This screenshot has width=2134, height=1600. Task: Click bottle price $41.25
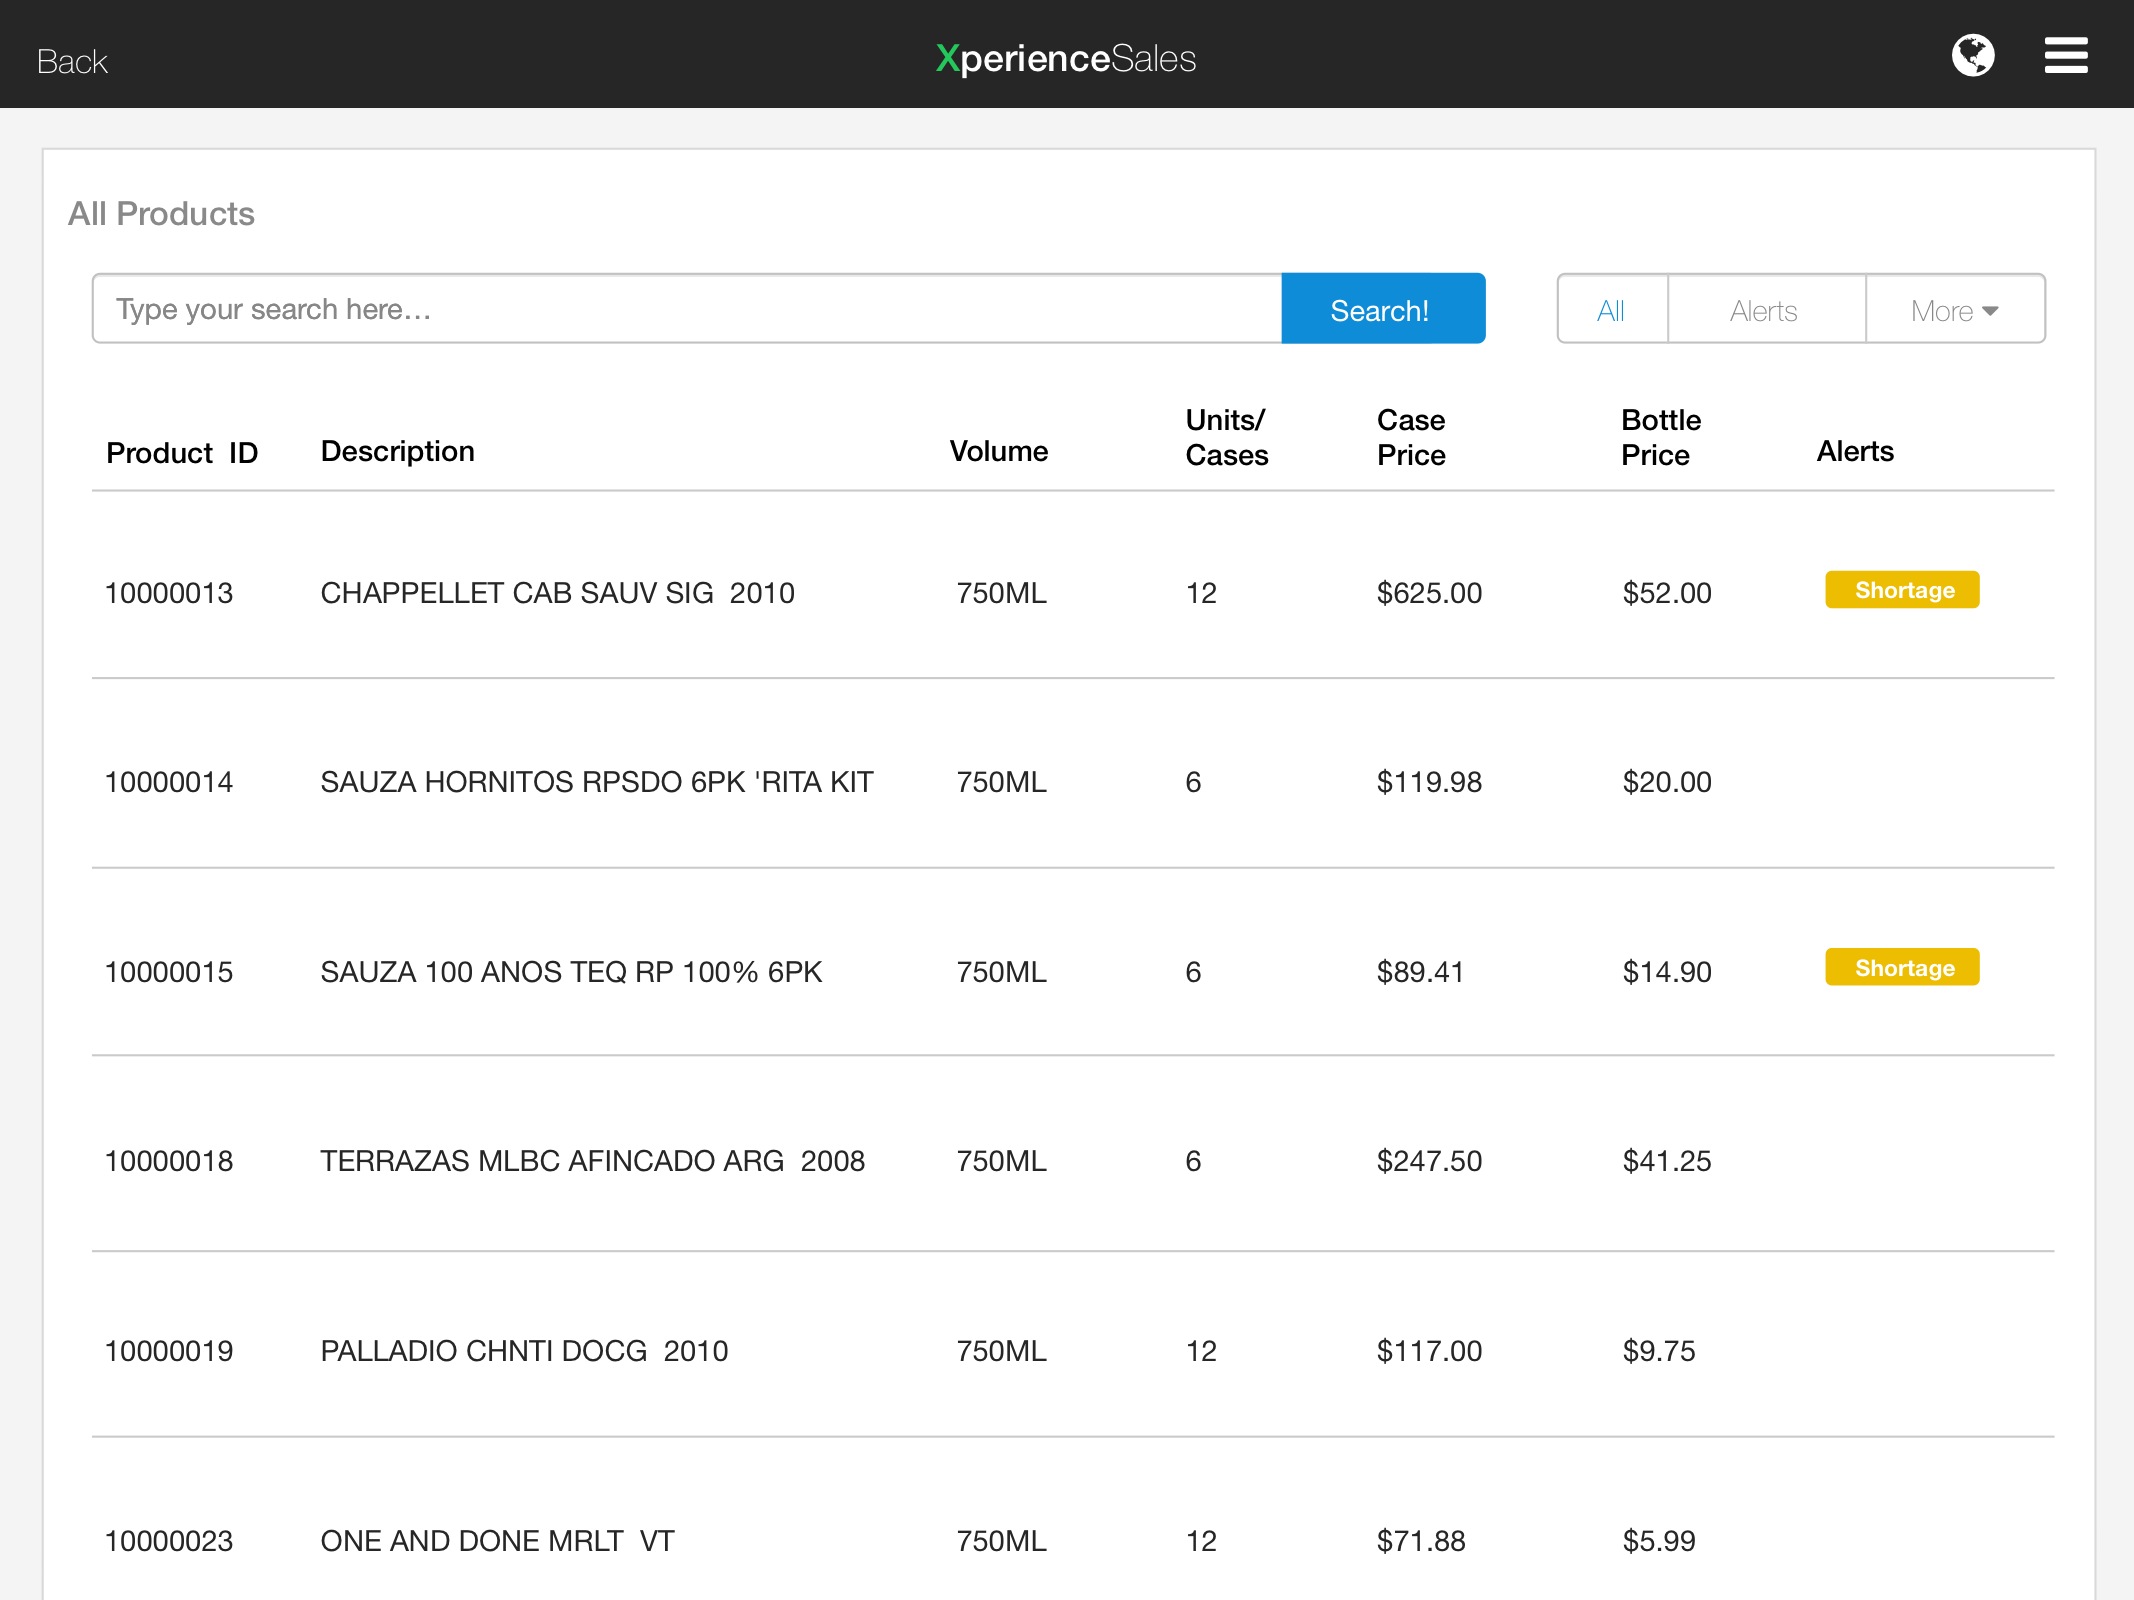pos(1666,1161)
